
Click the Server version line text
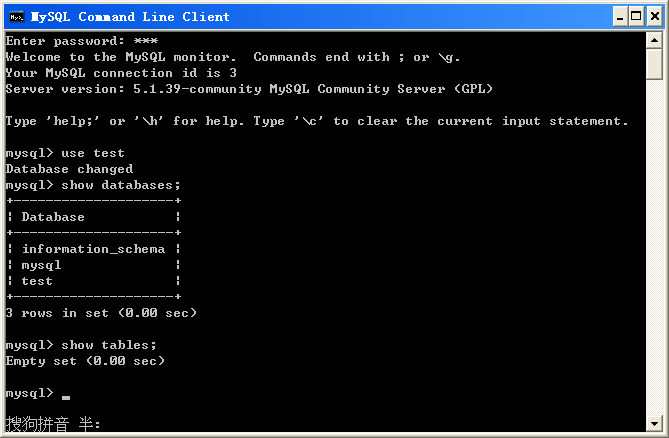click(249, 89)
